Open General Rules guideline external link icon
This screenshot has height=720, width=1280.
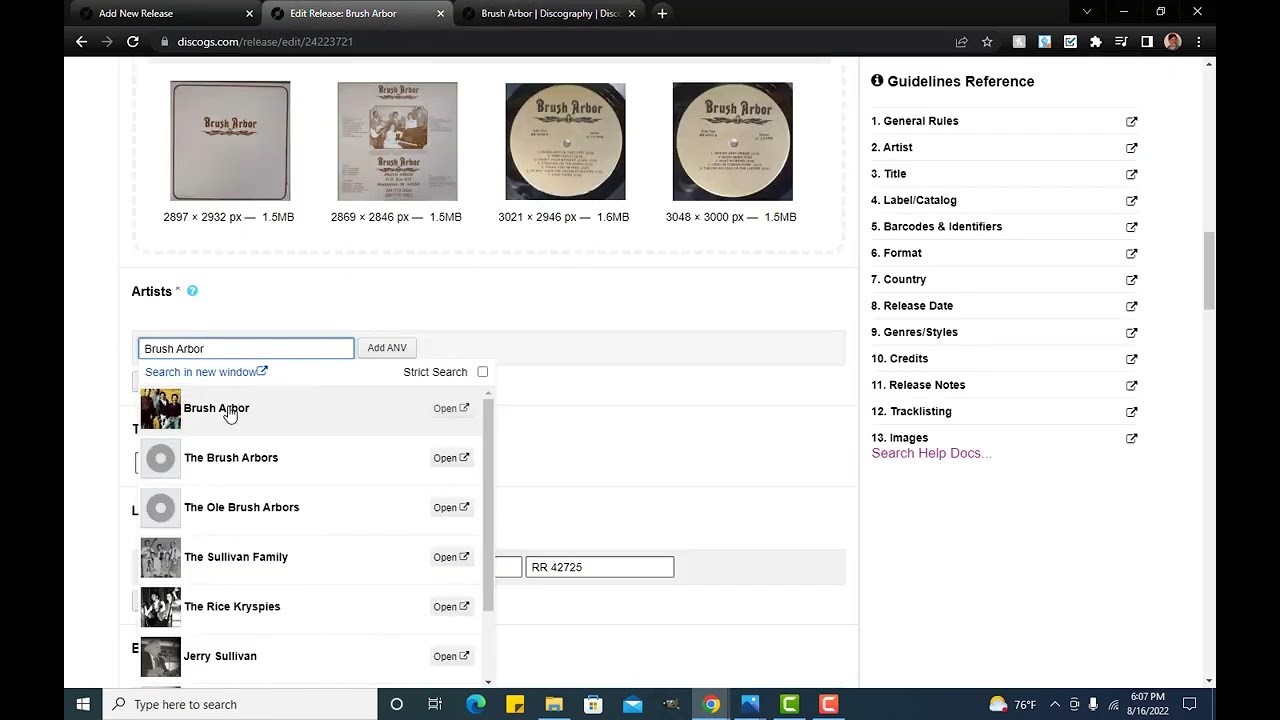1131,121
